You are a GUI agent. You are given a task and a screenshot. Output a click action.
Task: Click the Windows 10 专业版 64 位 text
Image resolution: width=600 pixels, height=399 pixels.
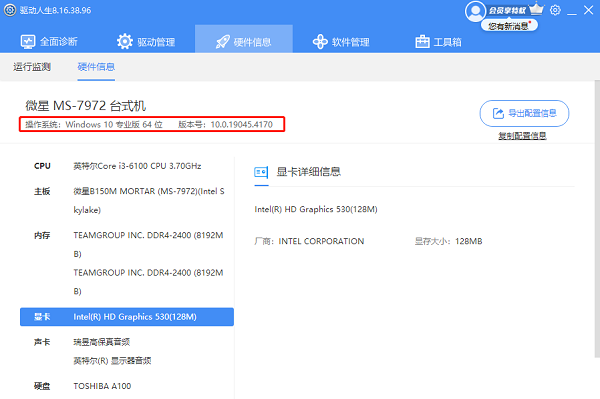(114, 124)
